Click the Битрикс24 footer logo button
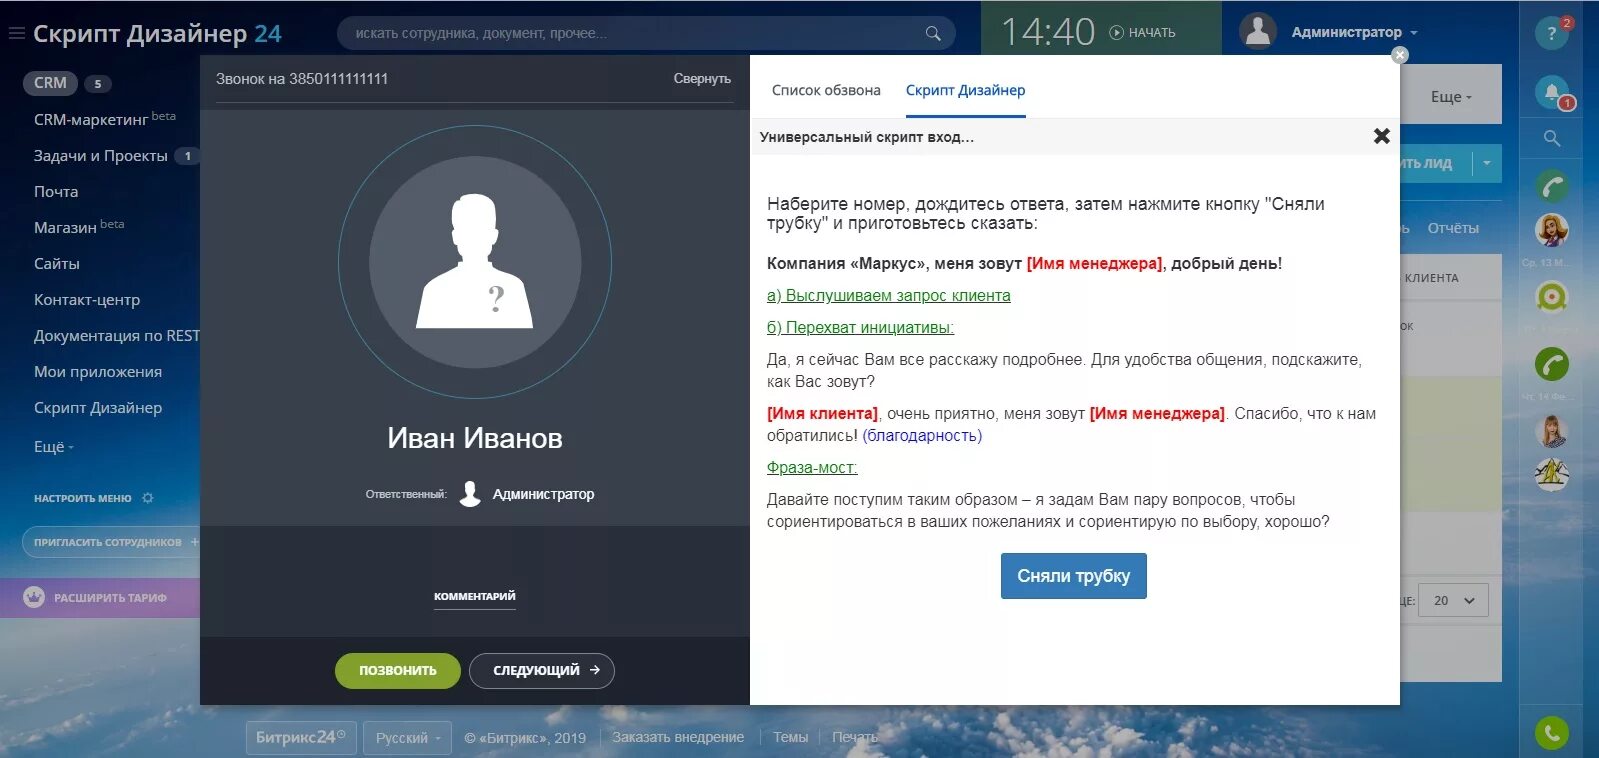 click(x=301, y=738)
